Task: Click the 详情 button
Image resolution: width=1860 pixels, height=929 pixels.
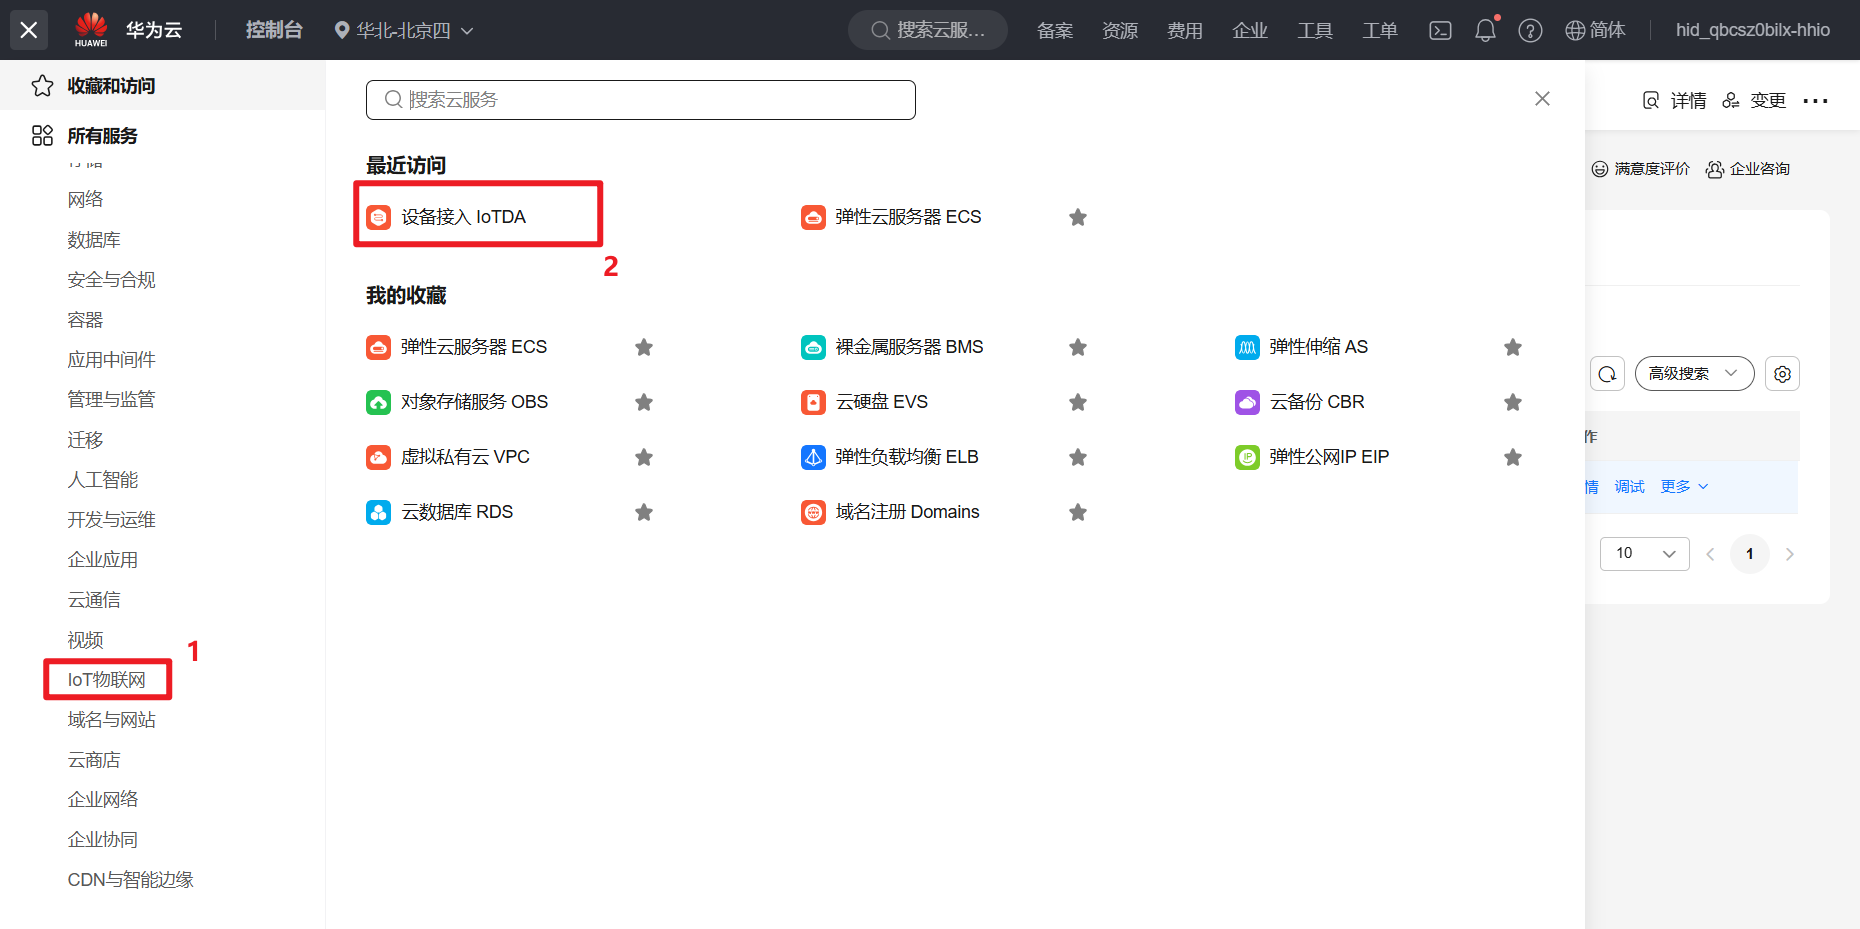Action: click(1675, 100)
